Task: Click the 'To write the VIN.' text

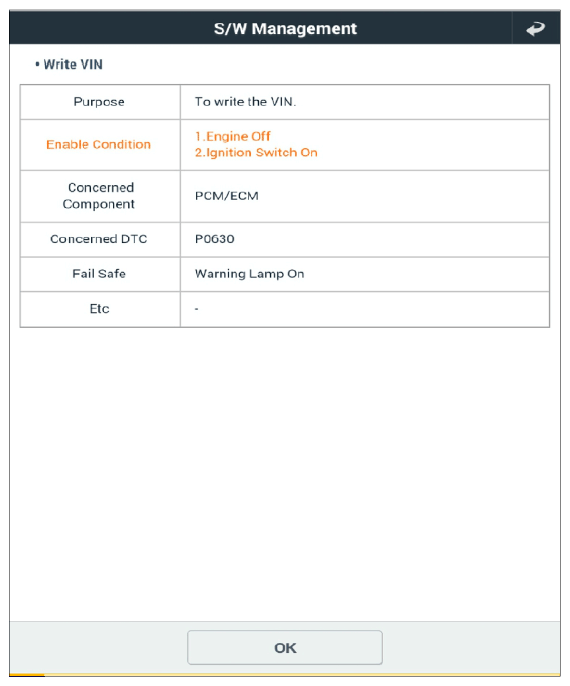Action: 245,102
